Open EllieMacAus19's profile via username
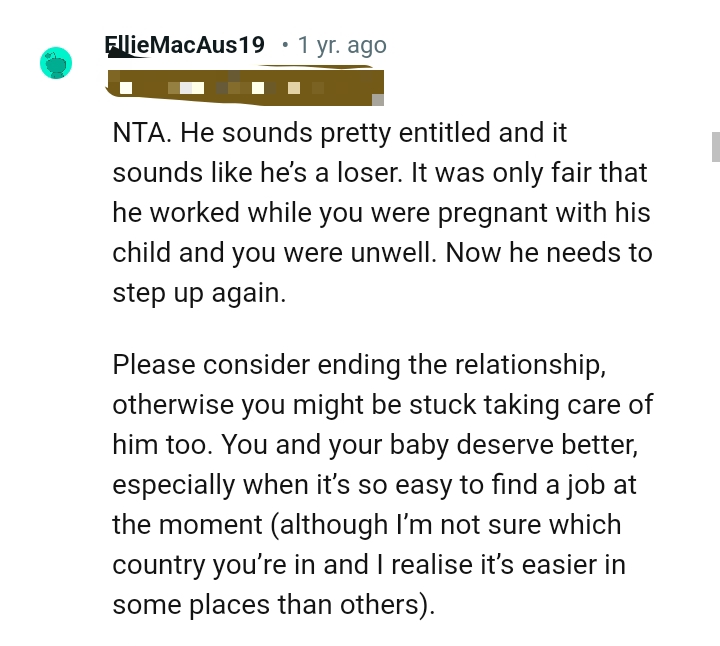720x646 pixels. tap(184, 45)
